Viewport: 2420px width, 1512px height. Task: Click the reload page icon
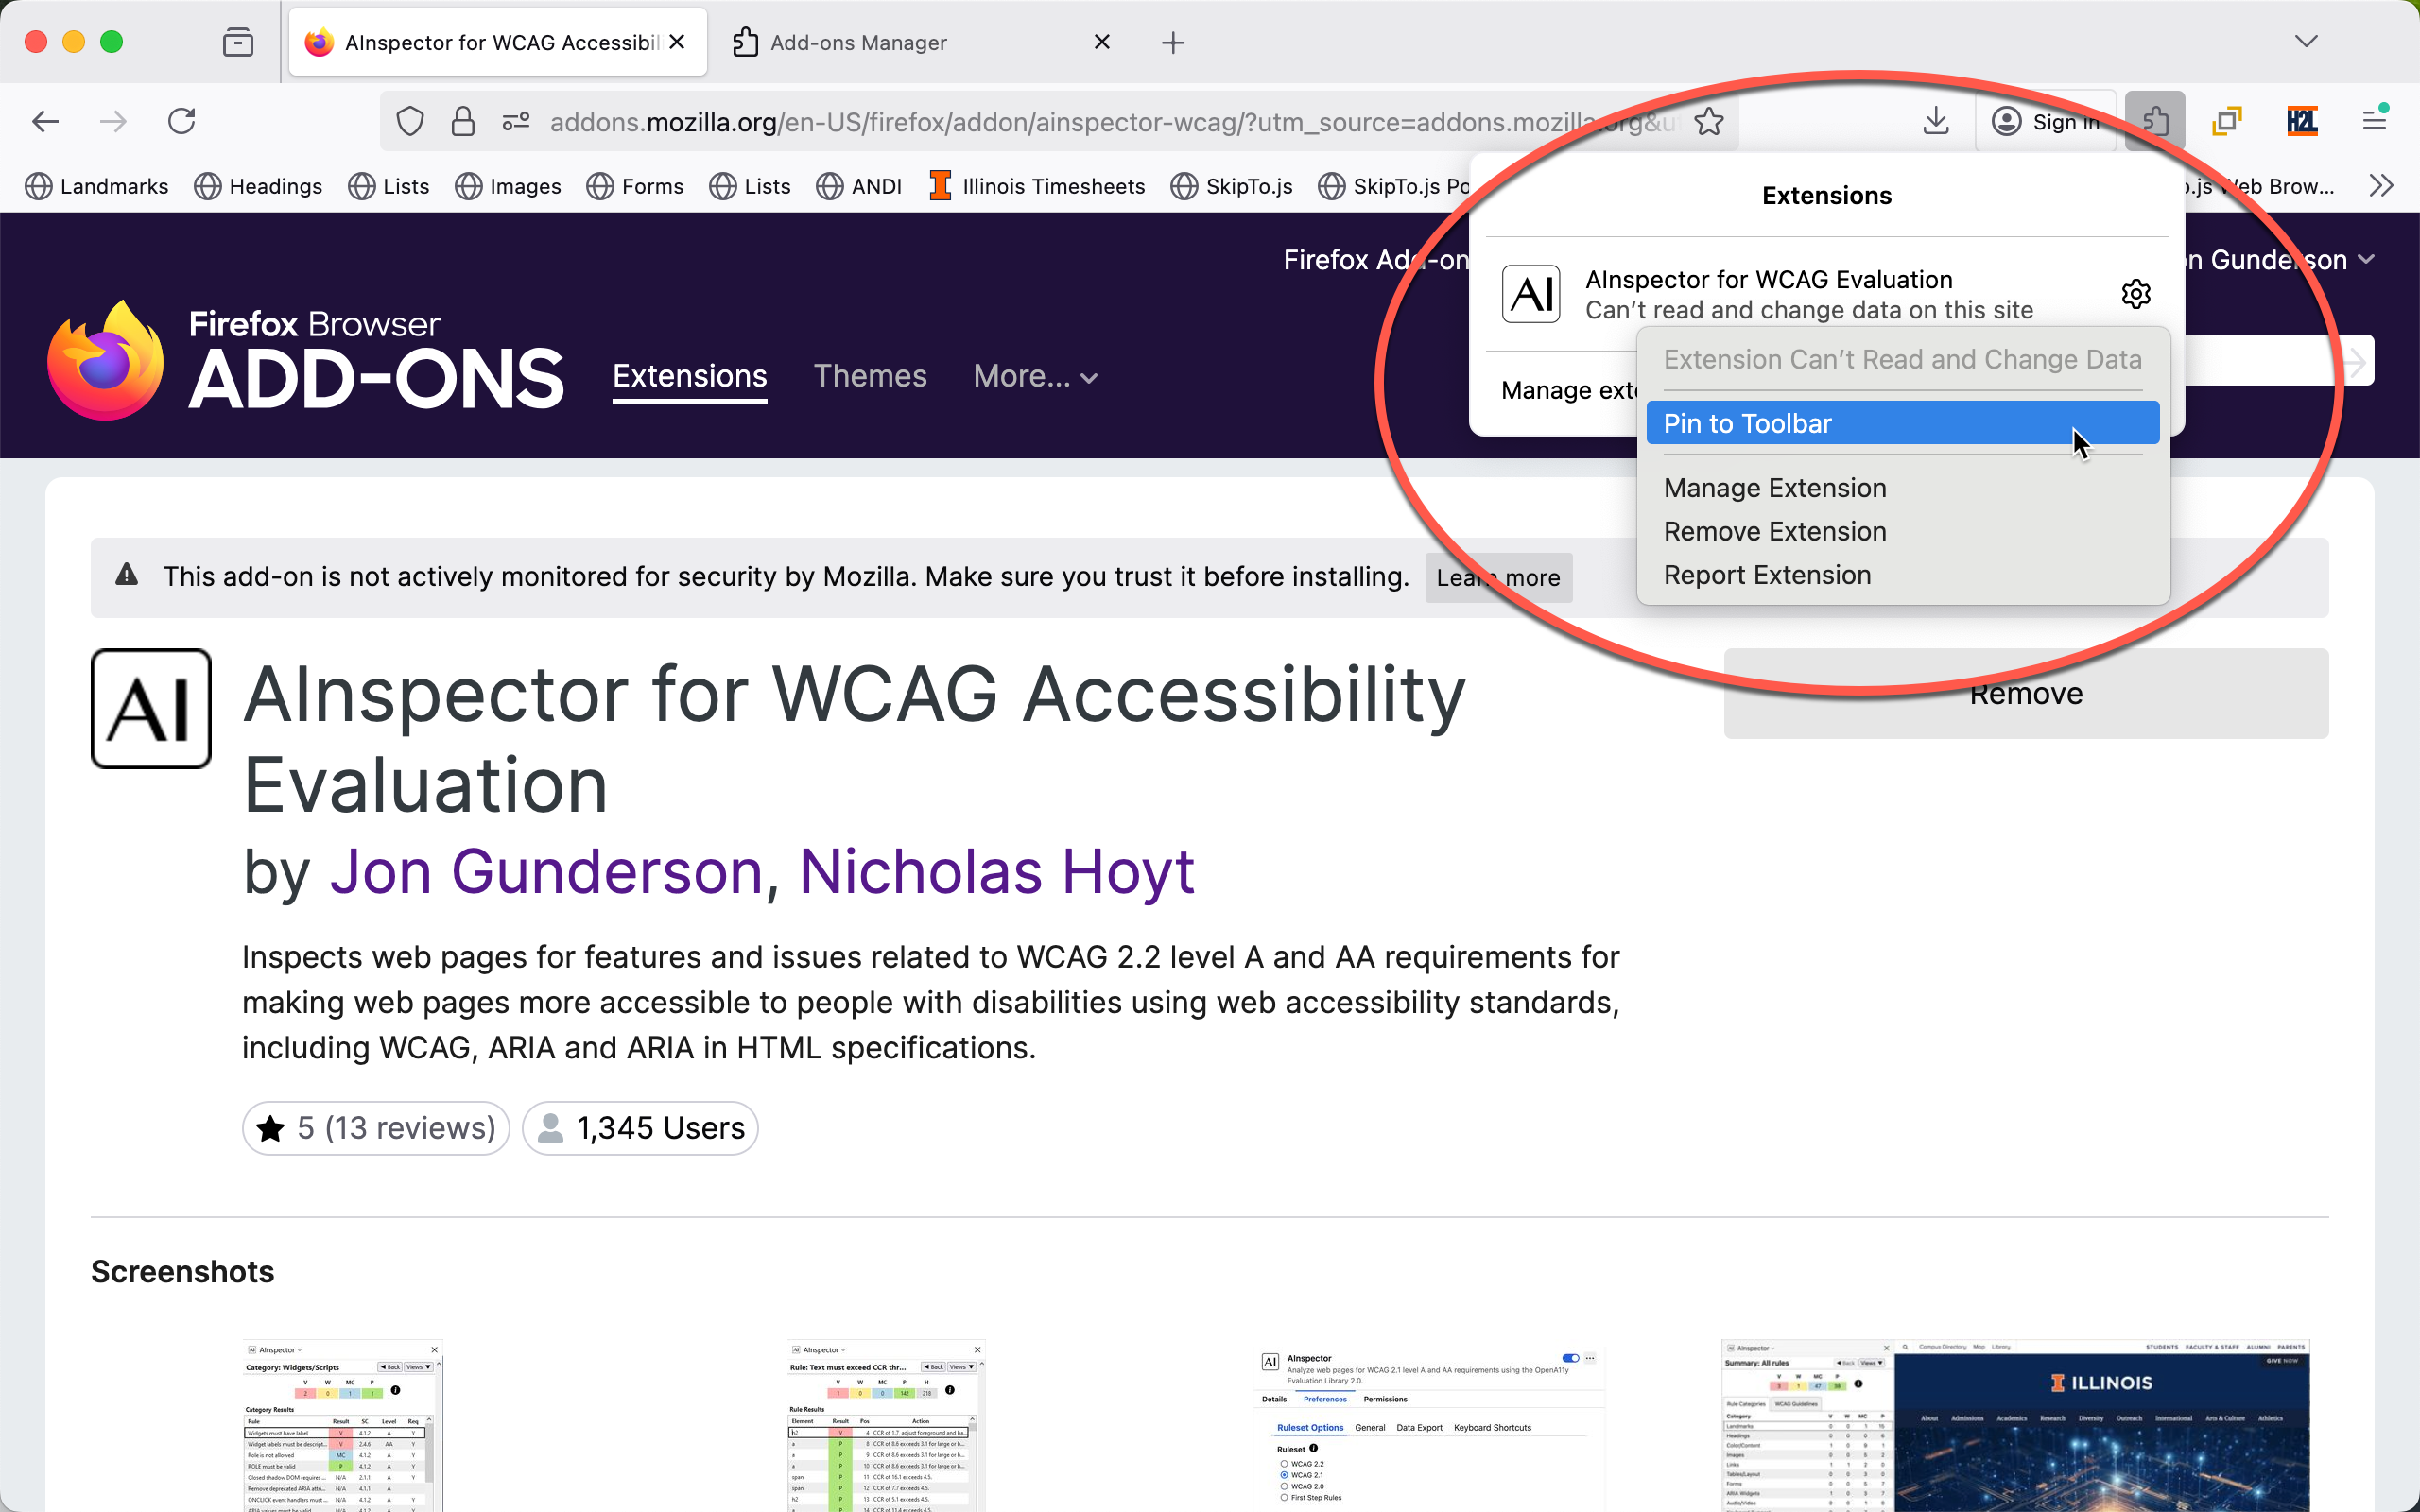tap(181, 121)
